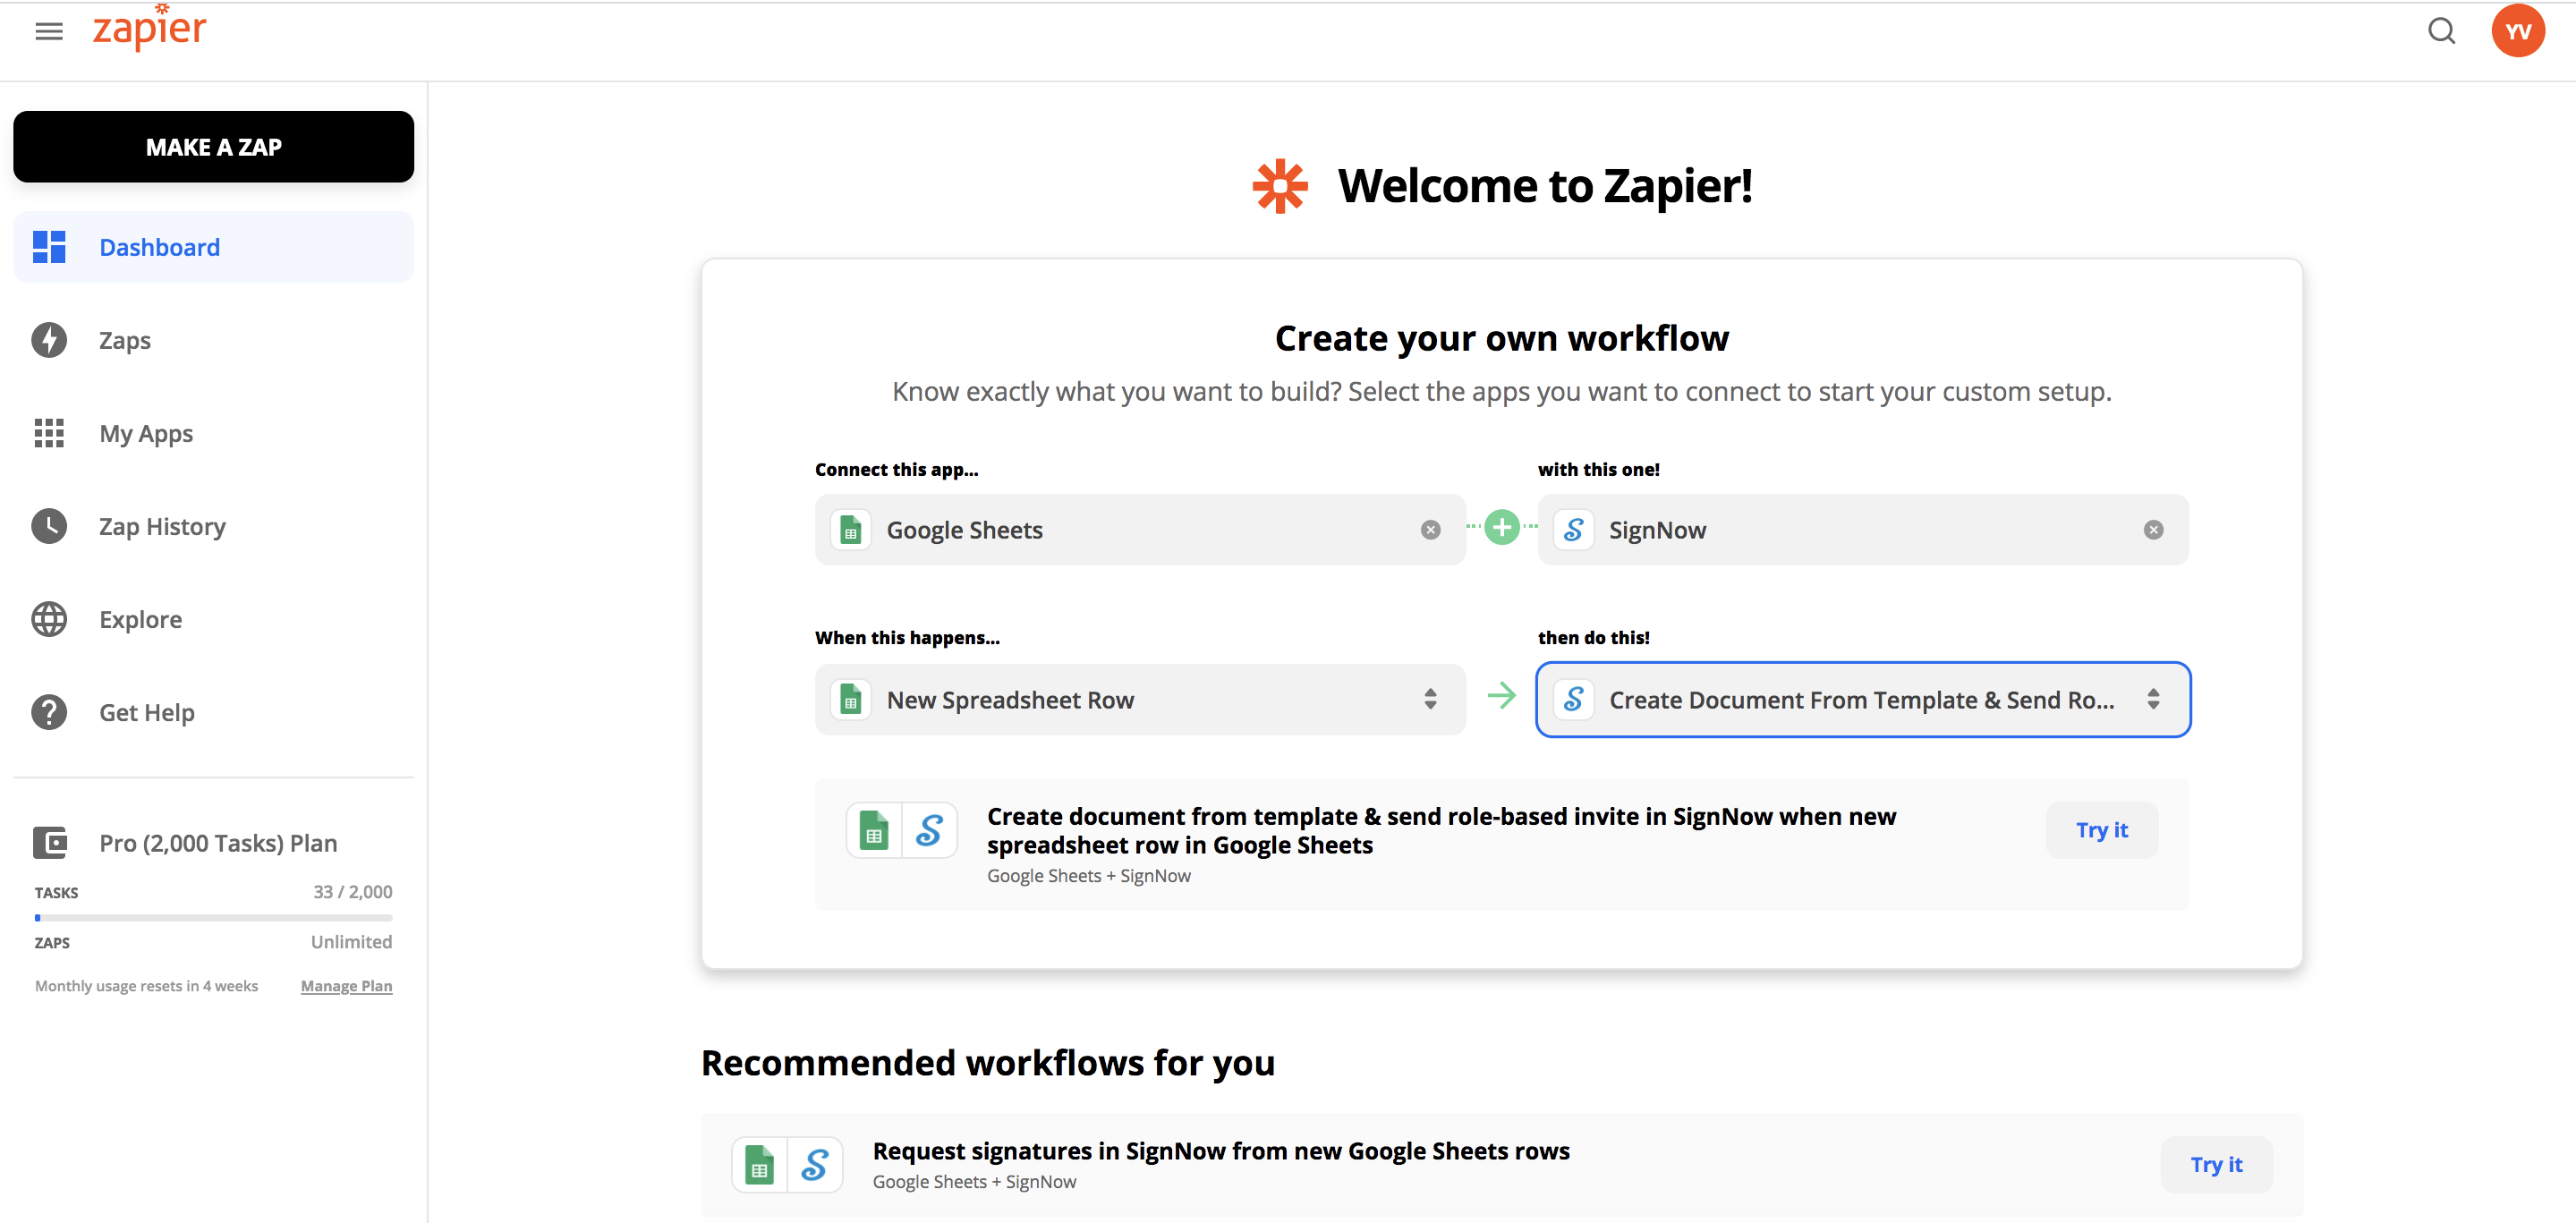Expand the Create Document From Template dropdown
This screenshot has width=2576, height=1223.
click(x=2153, y=699)
